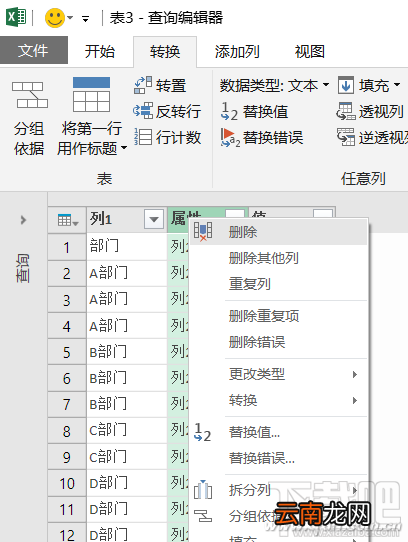The height and width of the screenshot is (542, 408).
Task: Expand the 更改类型 submenu arrow
Action: point(354,374)
